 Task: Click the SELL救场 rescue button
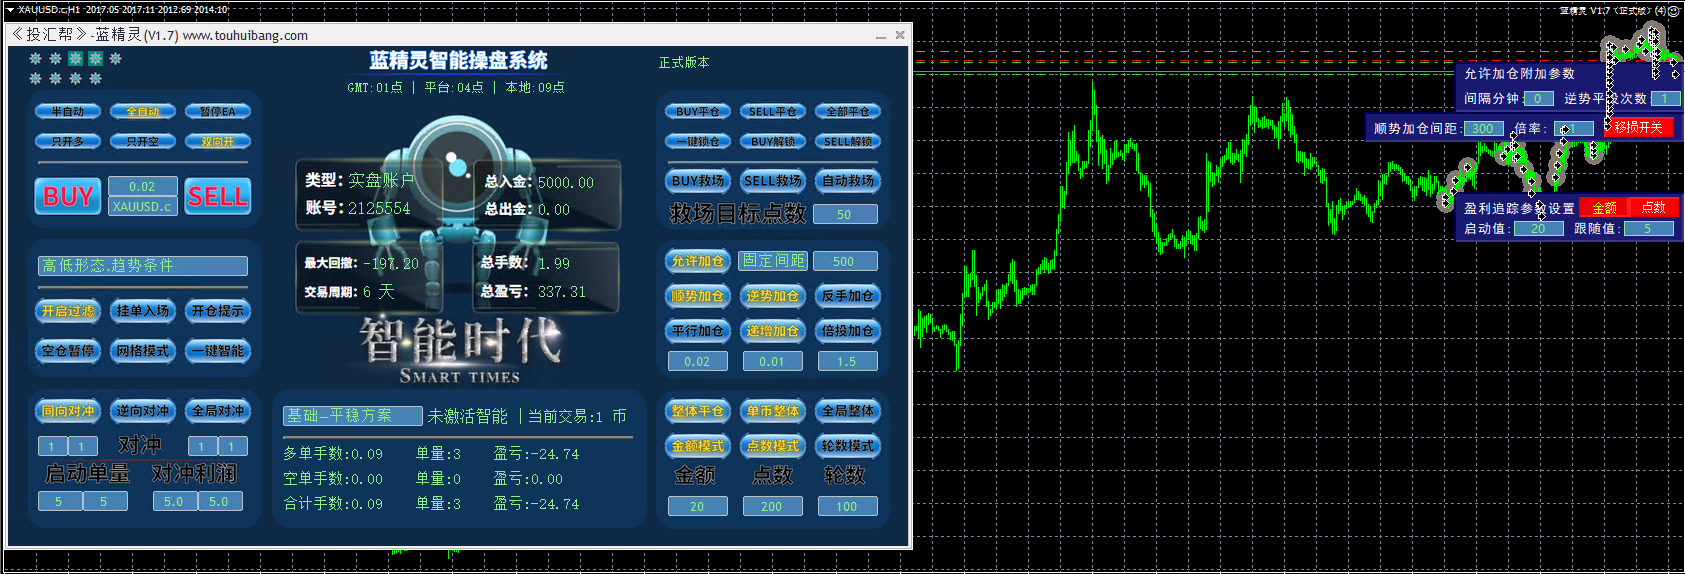tap(773, 181)
